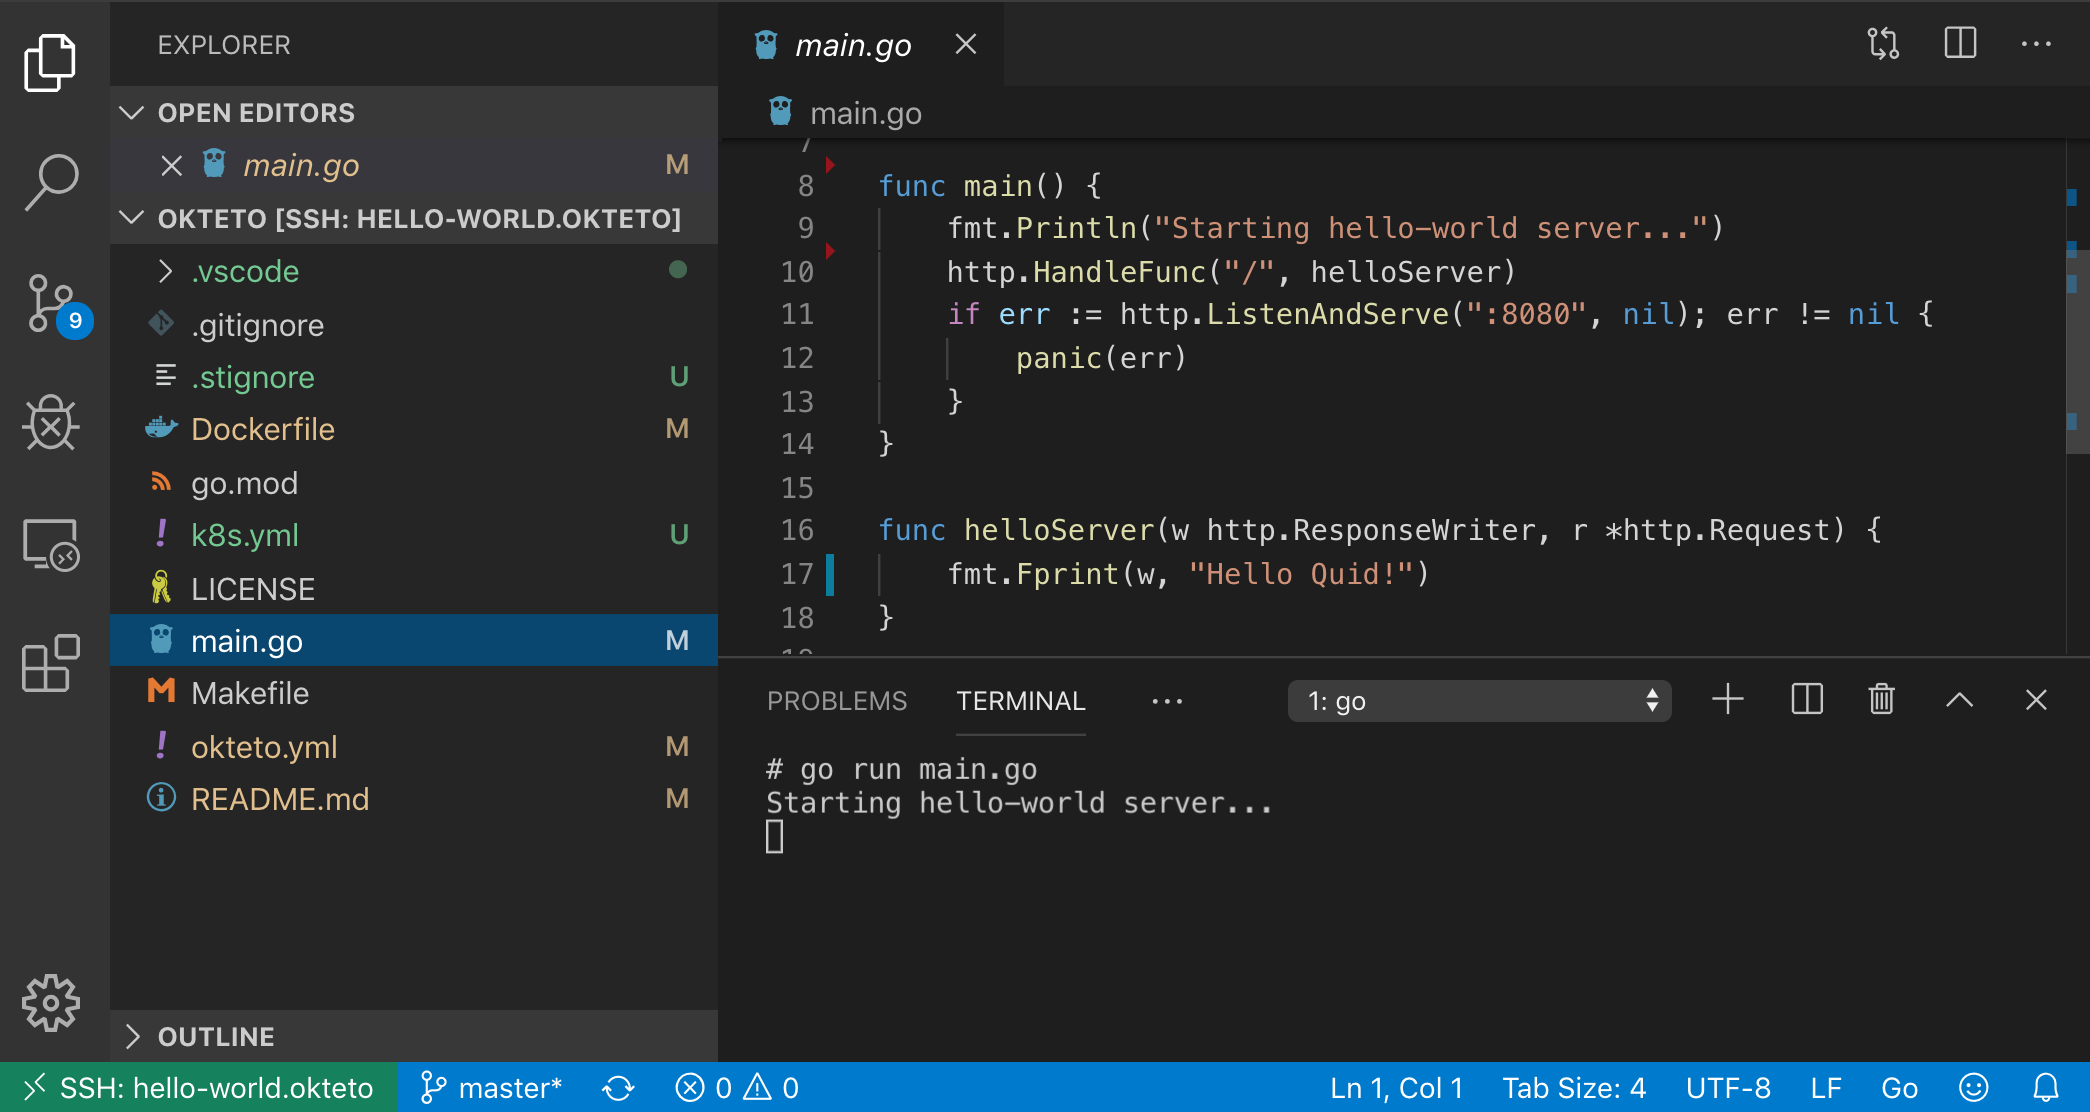2090x1112 pixels.
Task: Open notifications bell in status bar
Action: 2046,1088
